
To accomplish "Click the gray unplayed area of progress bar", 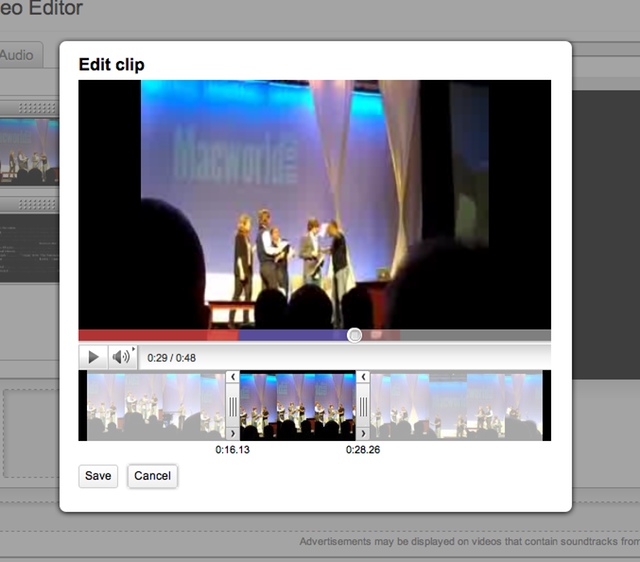I will 475,335.
